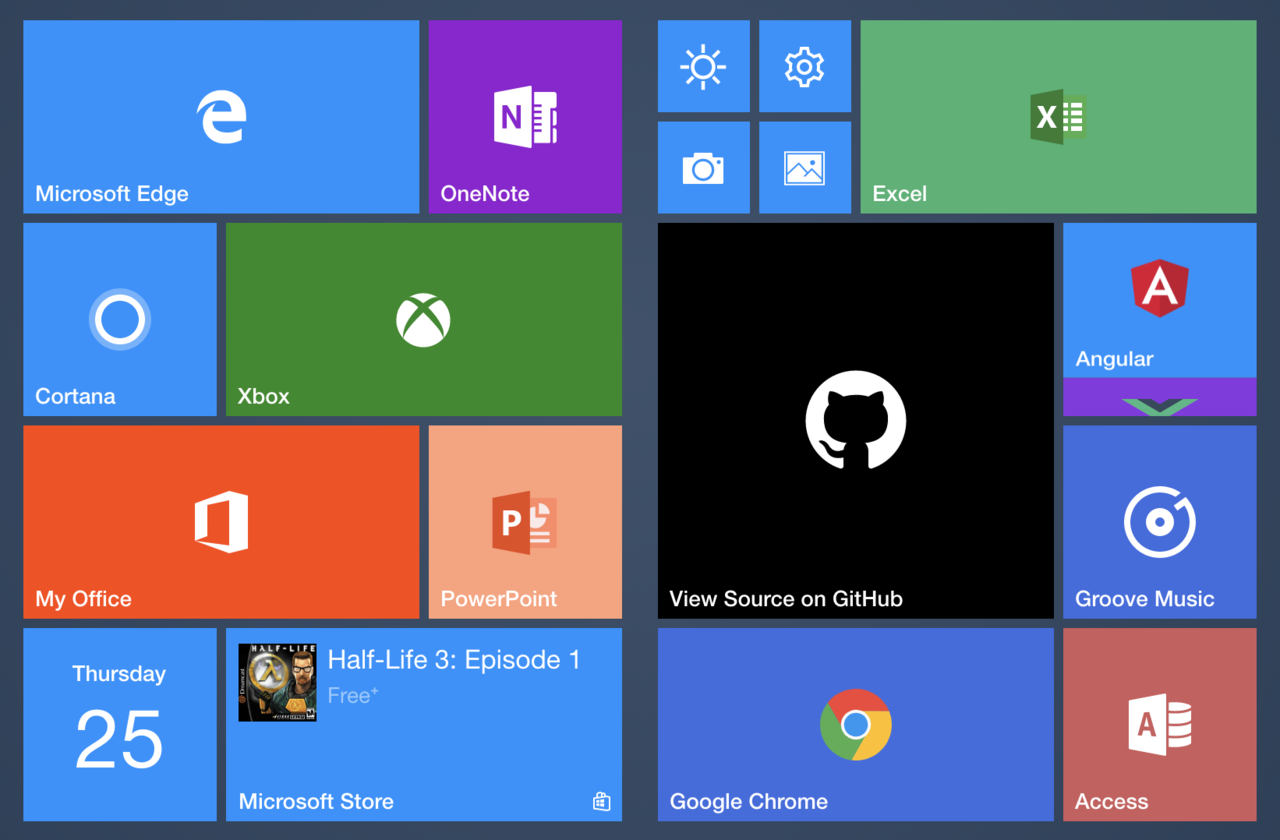
Task: Click the Free+ price label
Action: [353, 695]
